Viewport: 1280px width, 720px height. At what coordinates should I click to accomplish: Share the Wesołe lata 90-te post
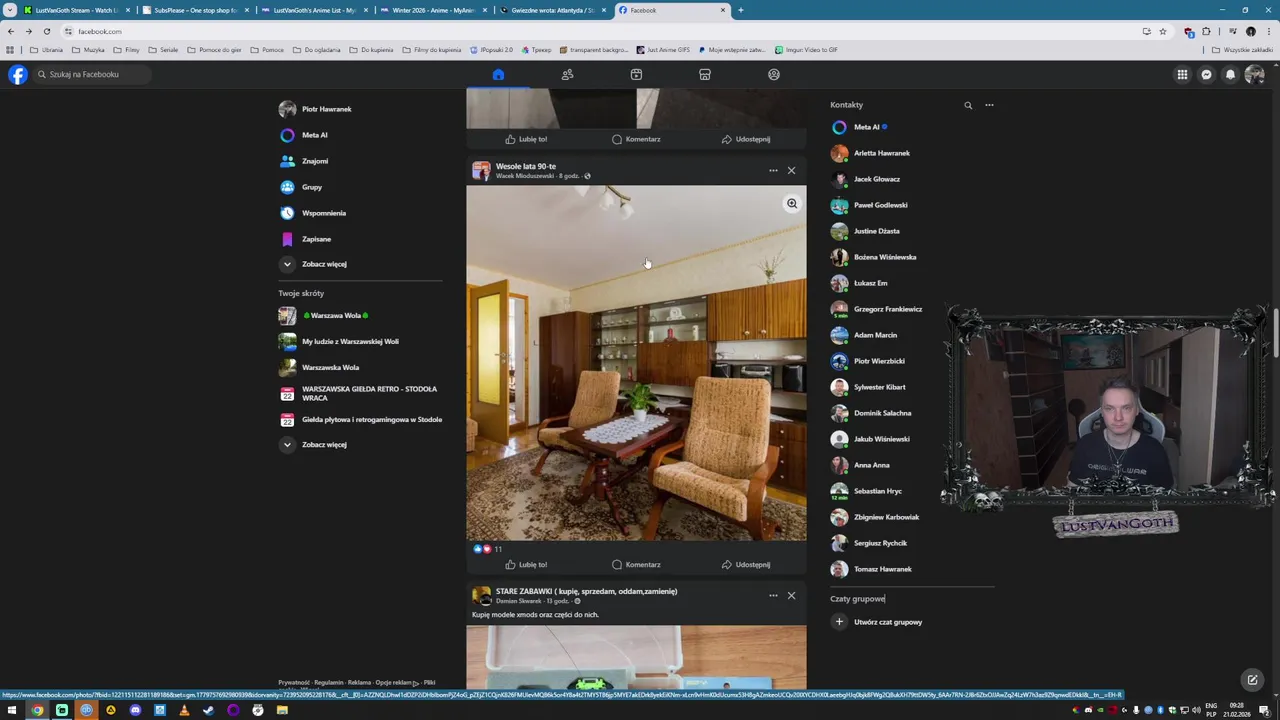point(746,565)
